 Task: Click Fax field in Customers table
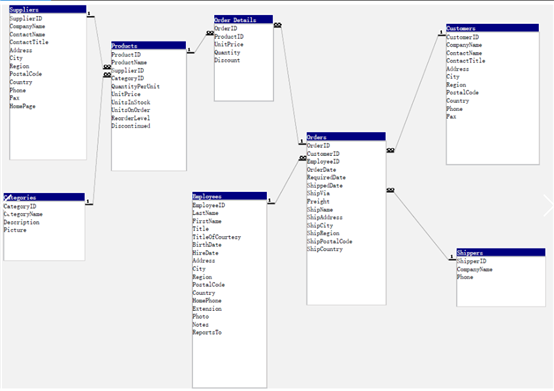(x=451, y=117)
